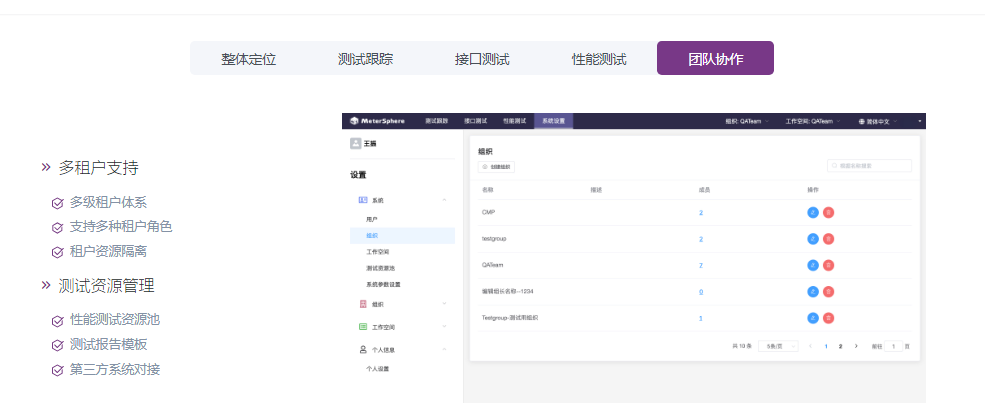This screenshot has width=985, height=403.
Task: Click the MeterSphere logo icon
Action: click(354, 121)
